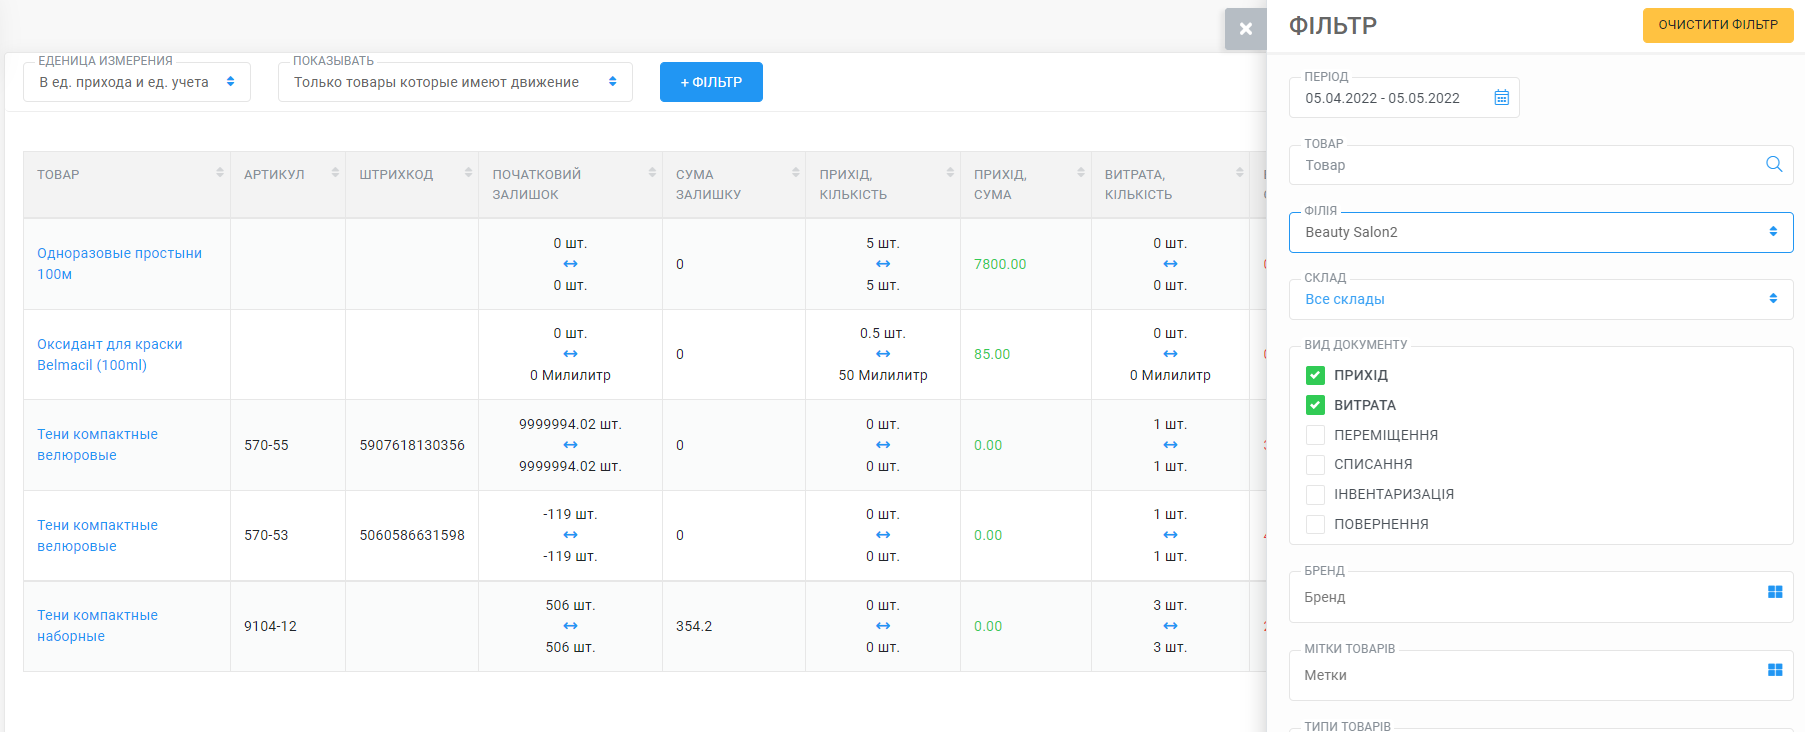Check the СПИСАННЯ document type
The image size is (1805, 732).
click(1315, 464)
